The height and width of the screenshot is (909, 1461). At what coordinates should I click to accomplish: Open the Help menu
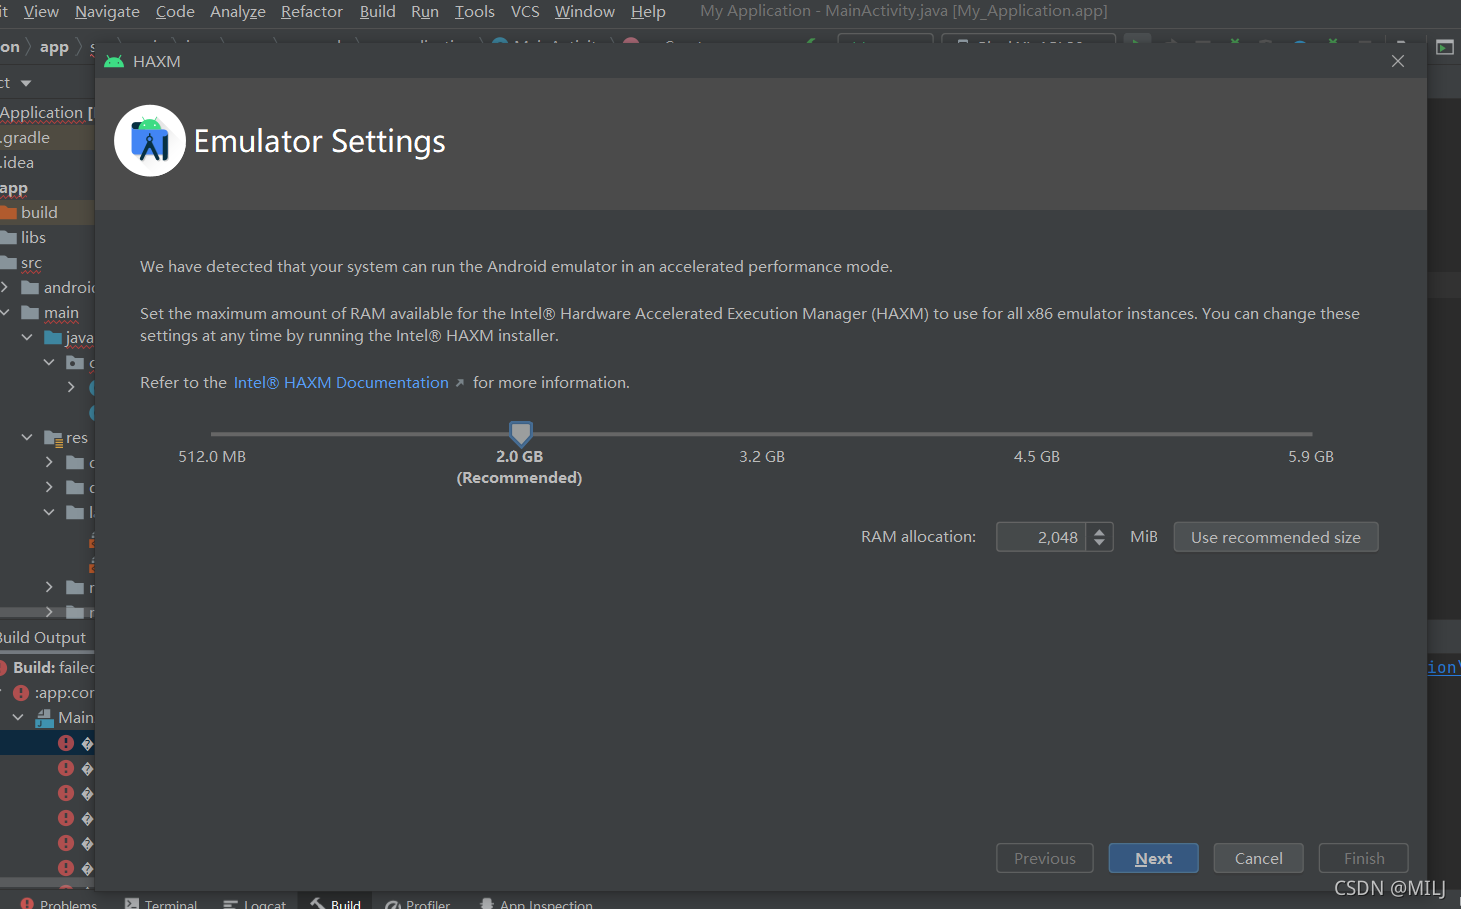648,12
